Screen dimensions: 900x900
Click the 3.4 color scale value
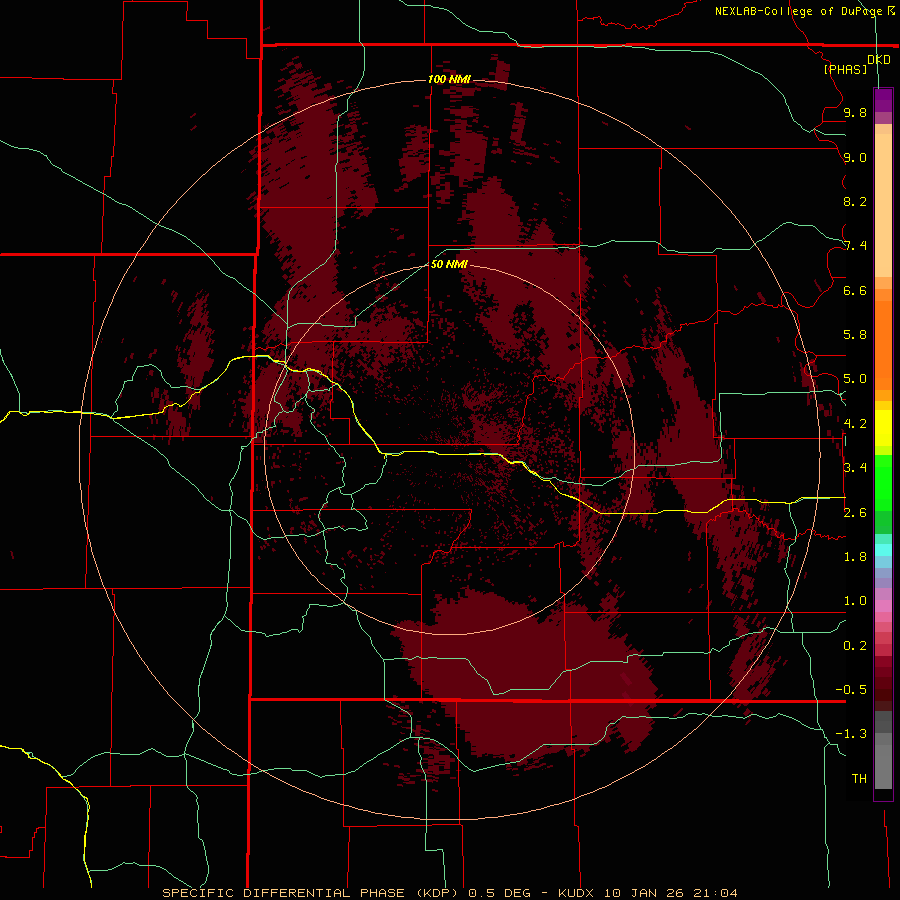point(855,467)
